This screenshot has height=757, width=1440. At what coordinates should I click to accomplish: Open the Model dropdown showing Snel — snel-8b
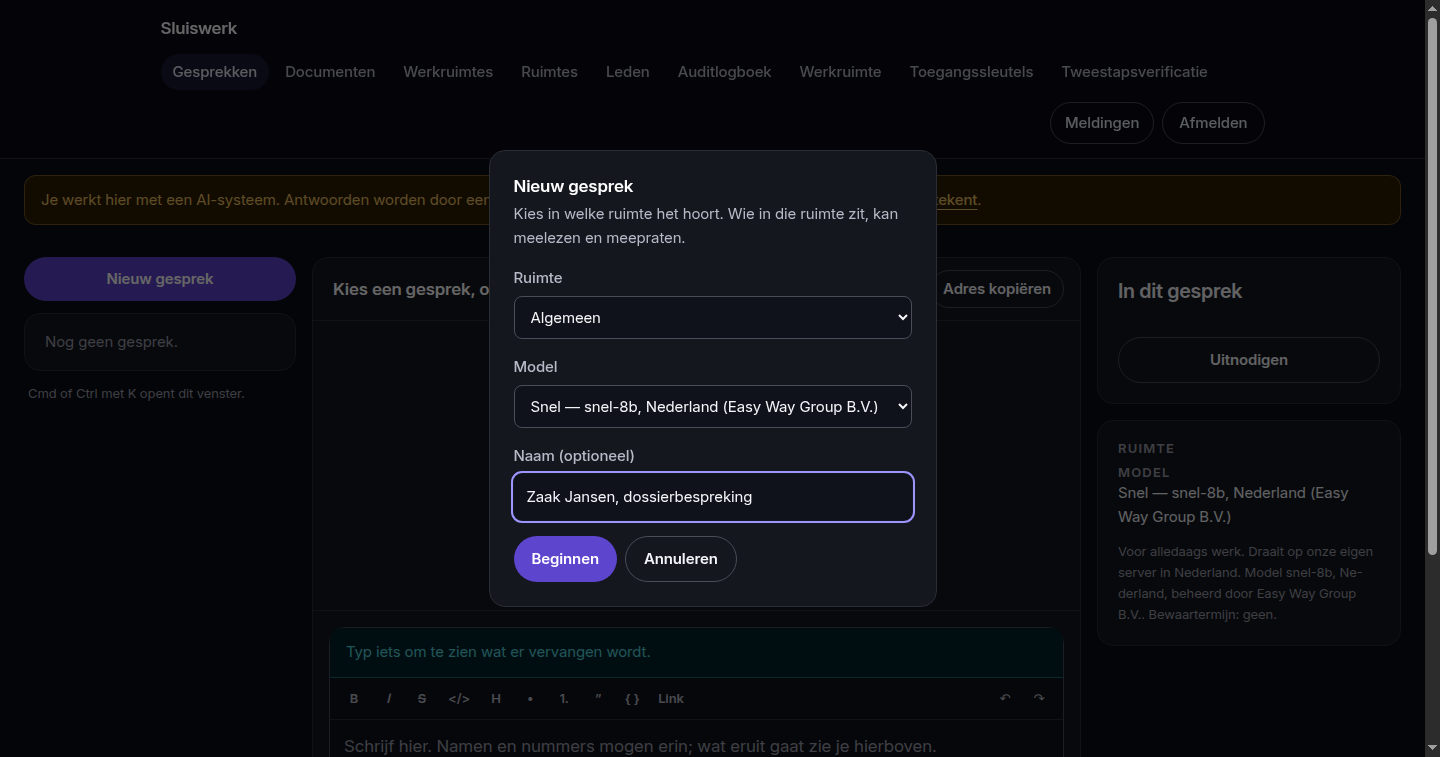click(x=713, y=407)
